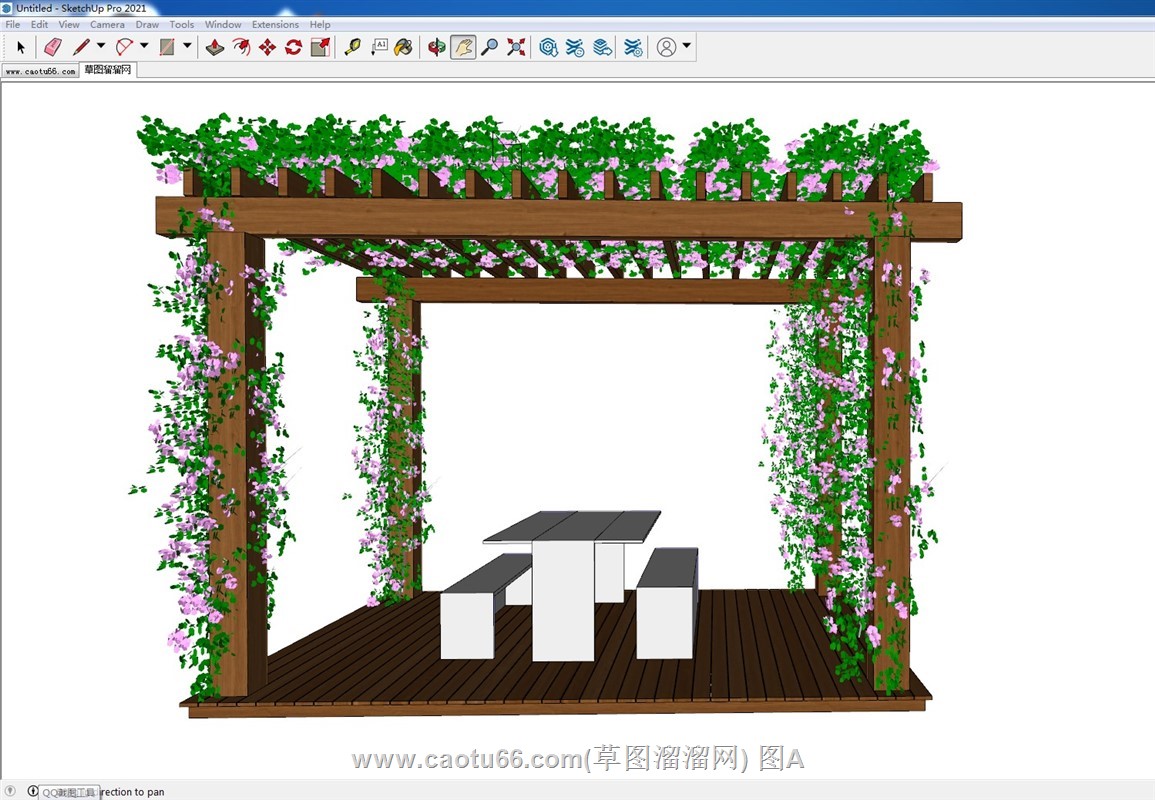Select the Pan hand tool
This screenshot has height=800, width=1155.
(x=463, y=48)
